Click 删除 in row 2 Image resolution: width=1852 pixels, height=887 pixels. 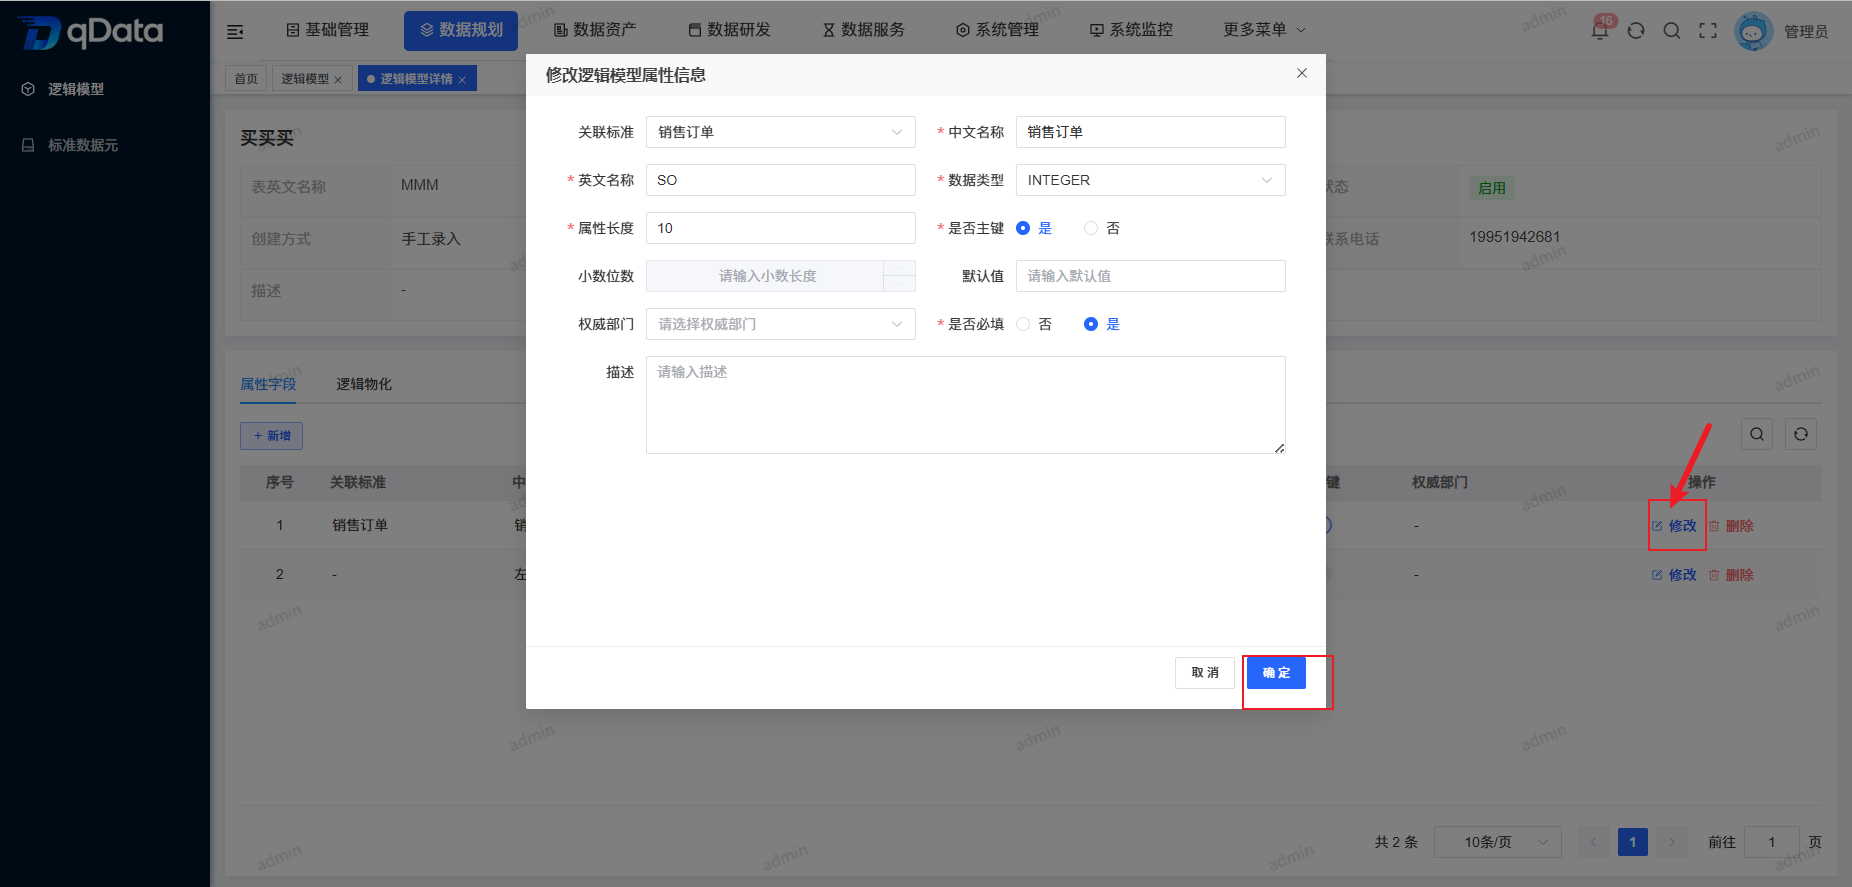[x=1731, y=575]
